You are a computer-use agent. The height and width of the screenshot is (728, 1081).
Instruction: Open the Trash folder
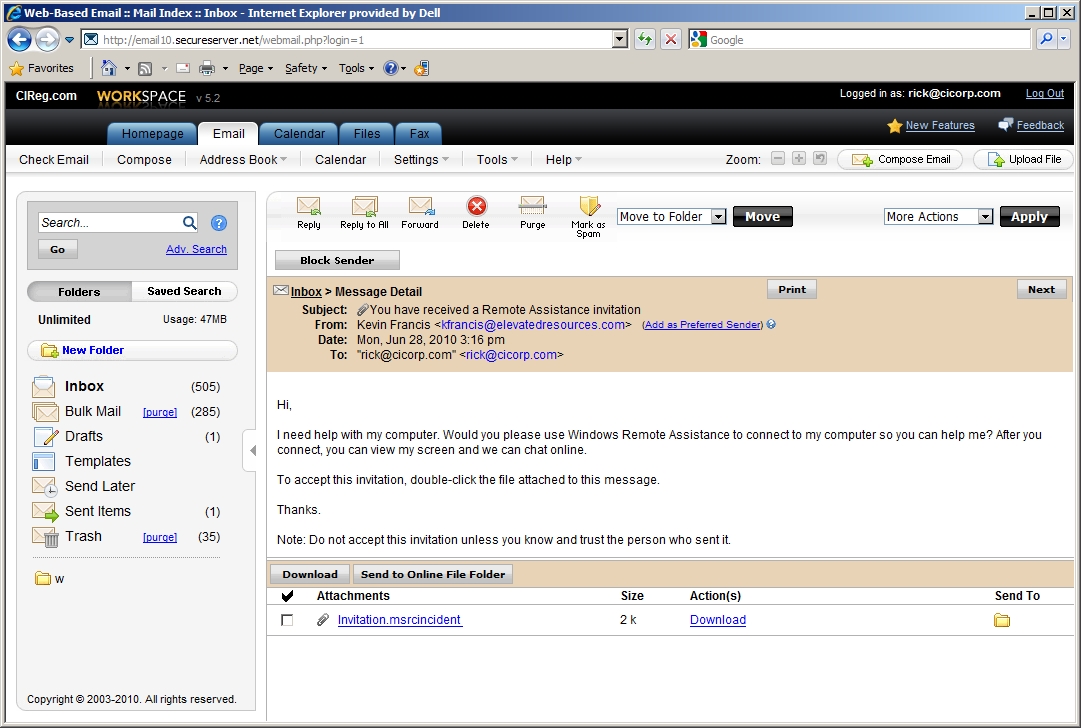83,536
